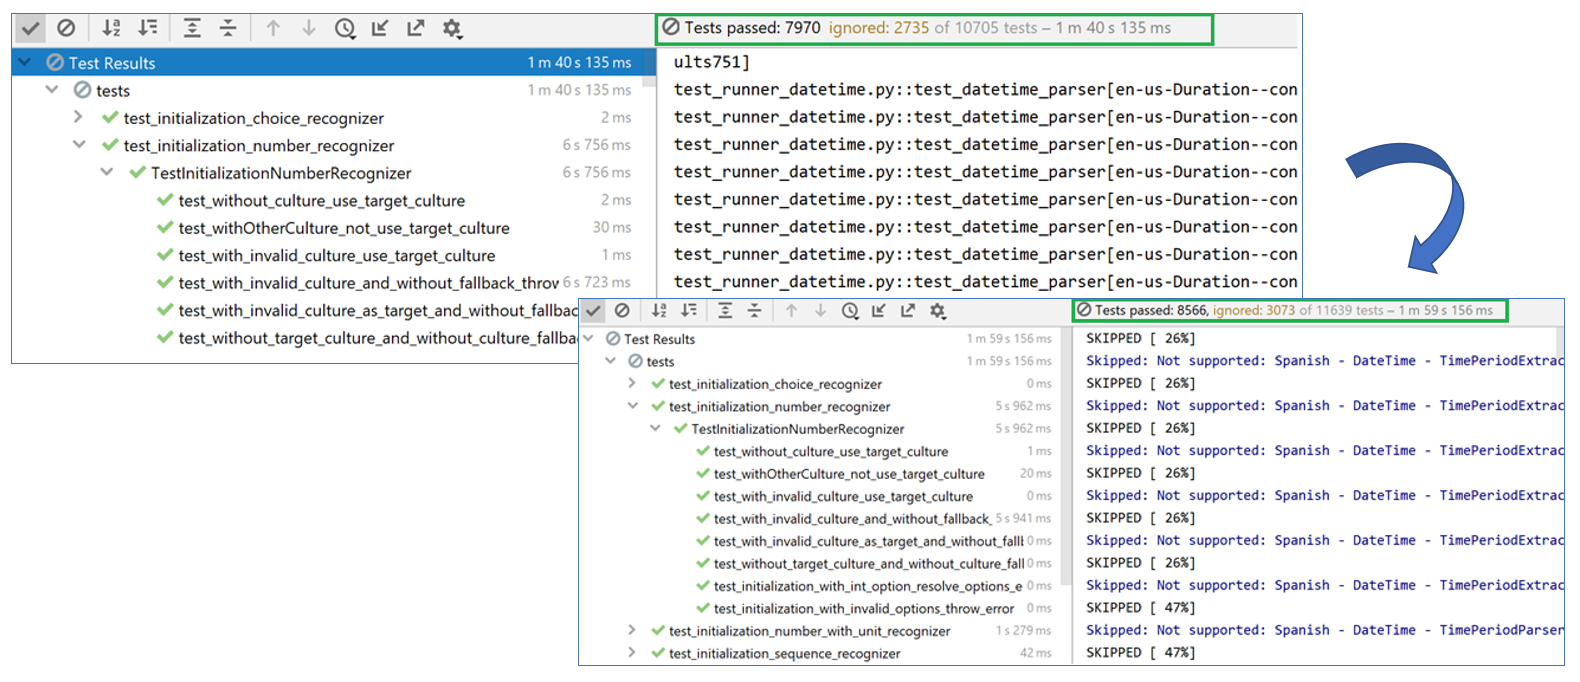Open test history clock in 1 m 59 s panel
Image resolution: width=1580 pixels, height=682 pixels.
click(850, 311)
